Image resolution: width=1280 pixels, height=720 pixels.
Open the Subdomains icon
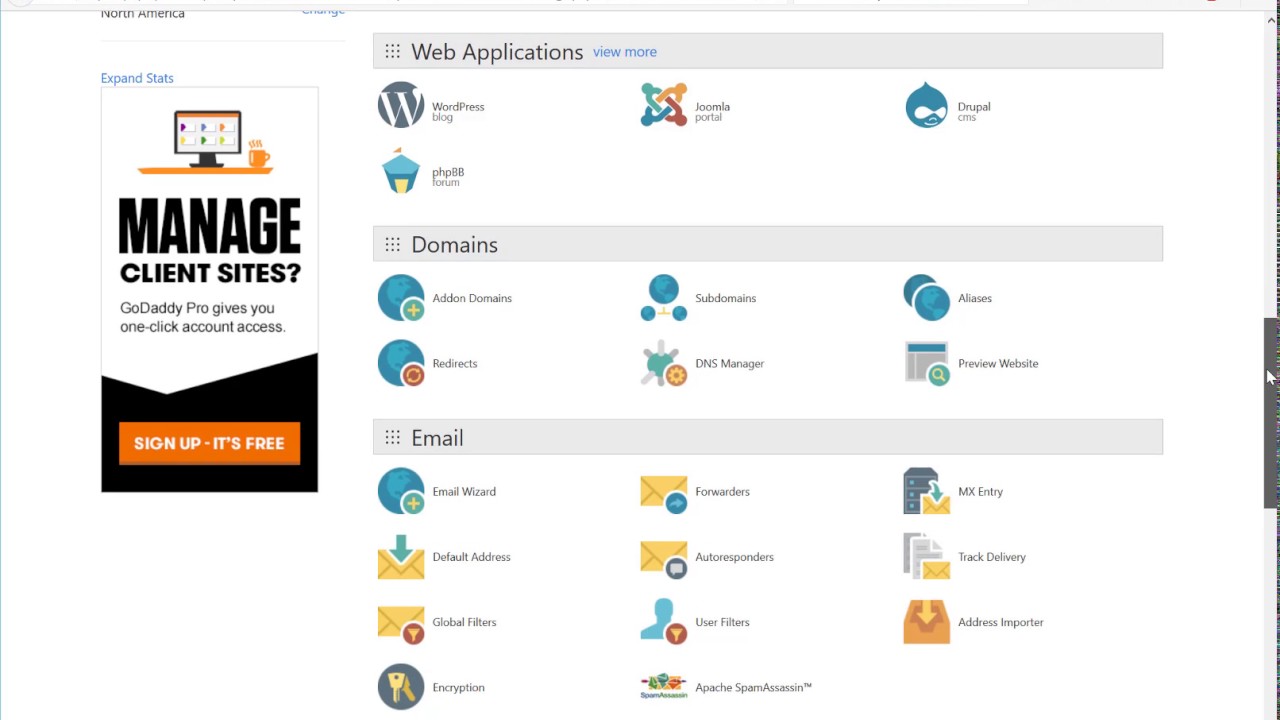coord(664,298)
